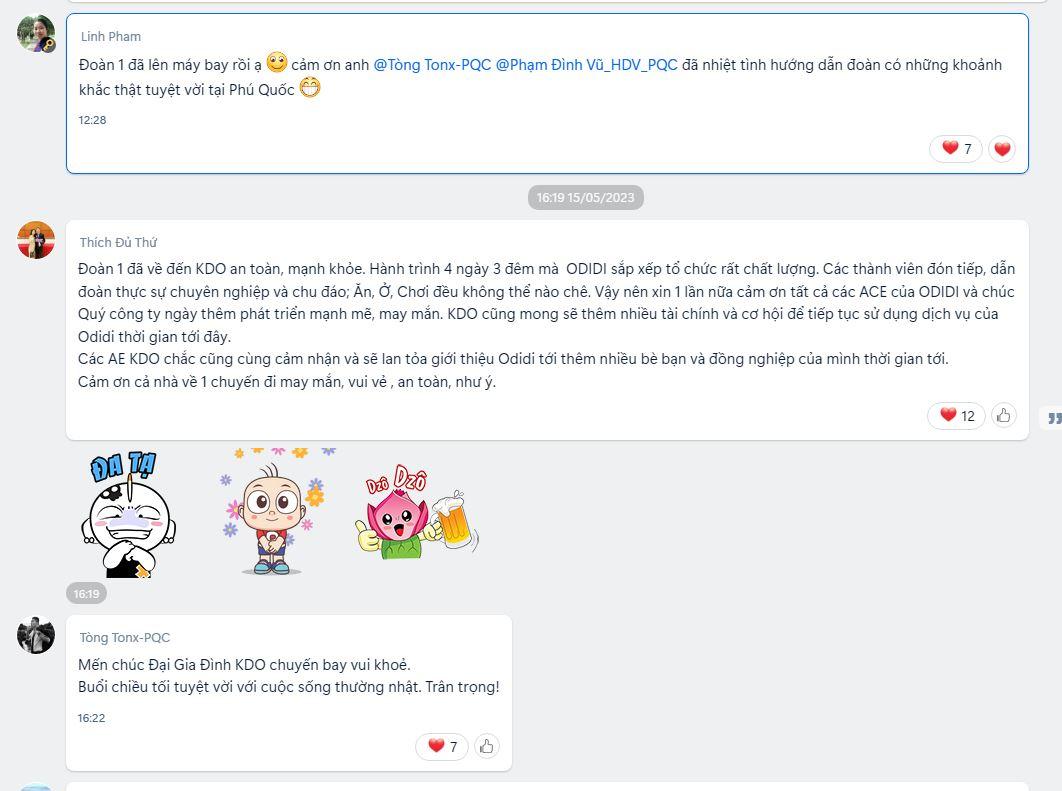Screen dimensions: 1062x791
Task: Click the sender name Linh Pham
Action: tap(111, 37)
